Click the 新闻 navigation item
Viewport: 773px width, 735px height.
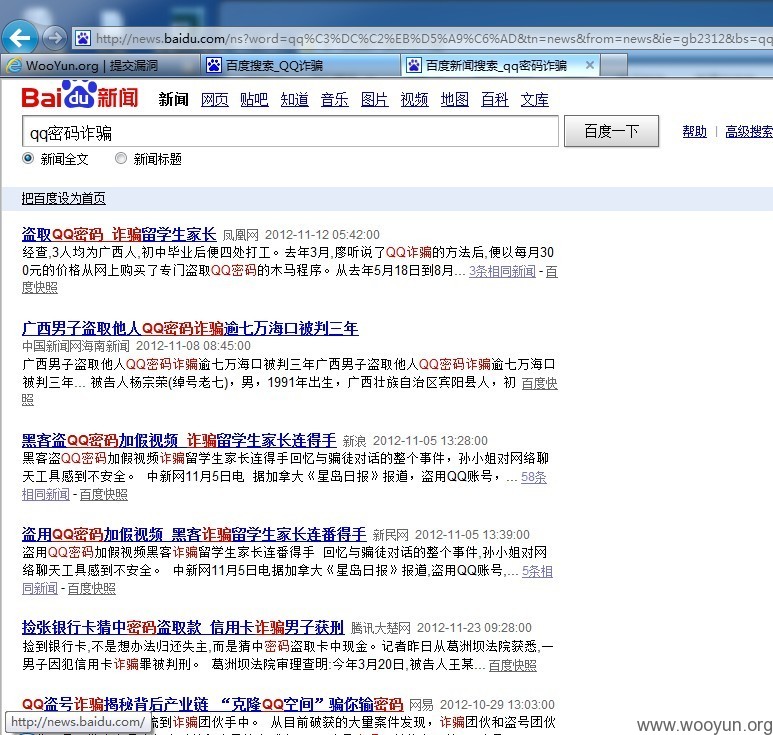coord(174,100)
